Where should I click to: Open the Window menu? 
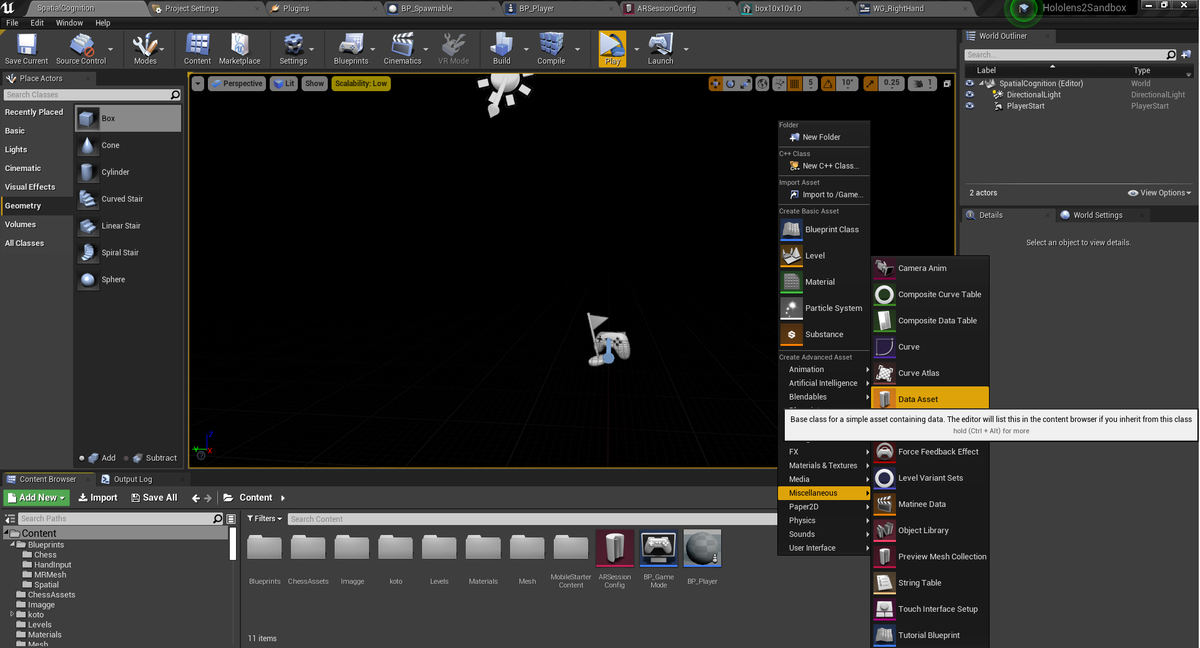pos(70,22)
